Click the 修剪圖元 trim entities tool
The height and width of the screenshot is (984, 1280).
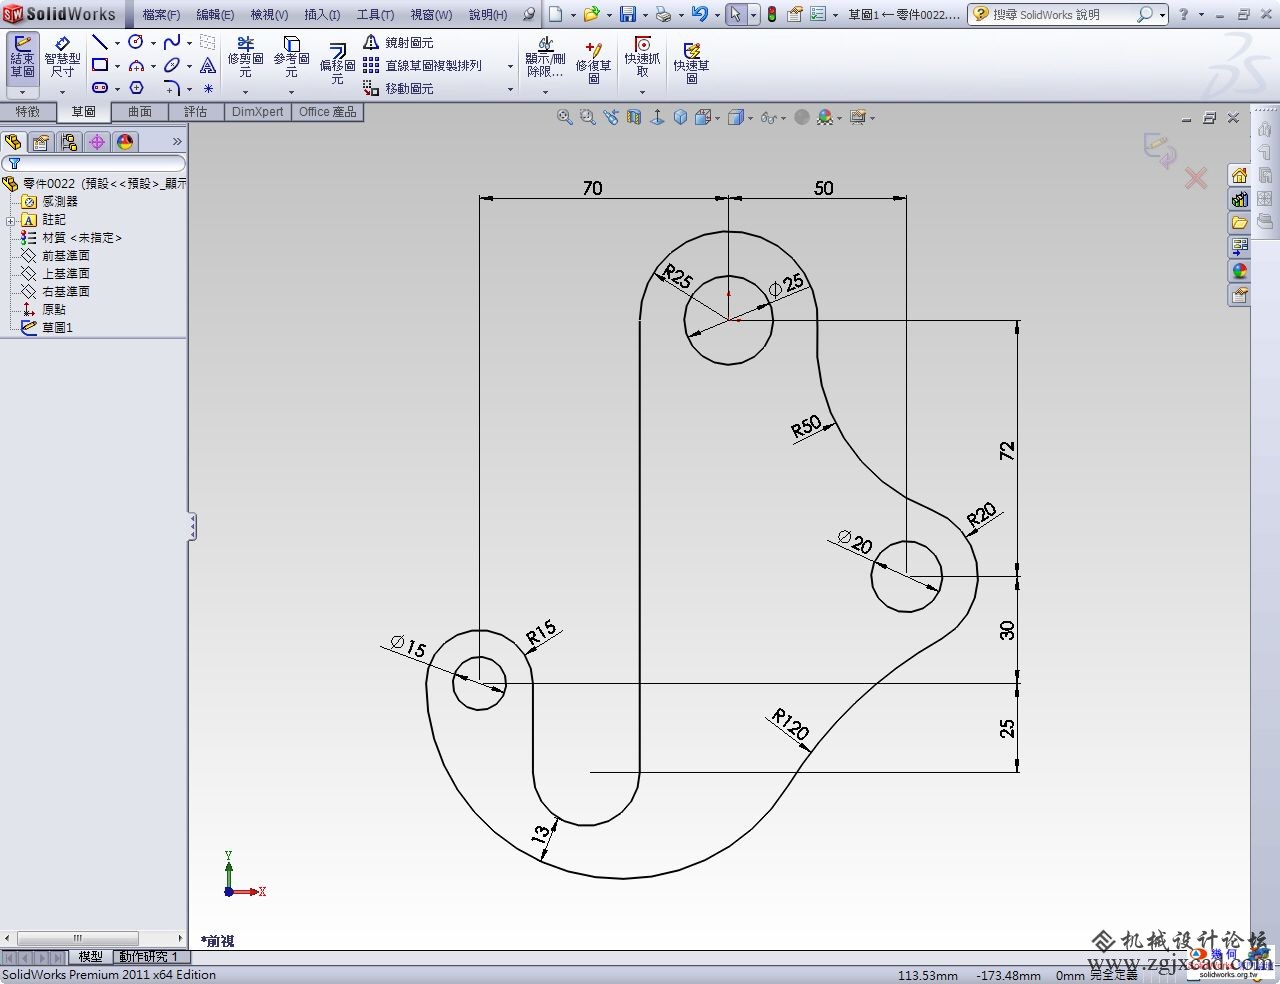[x=245, y=58]
